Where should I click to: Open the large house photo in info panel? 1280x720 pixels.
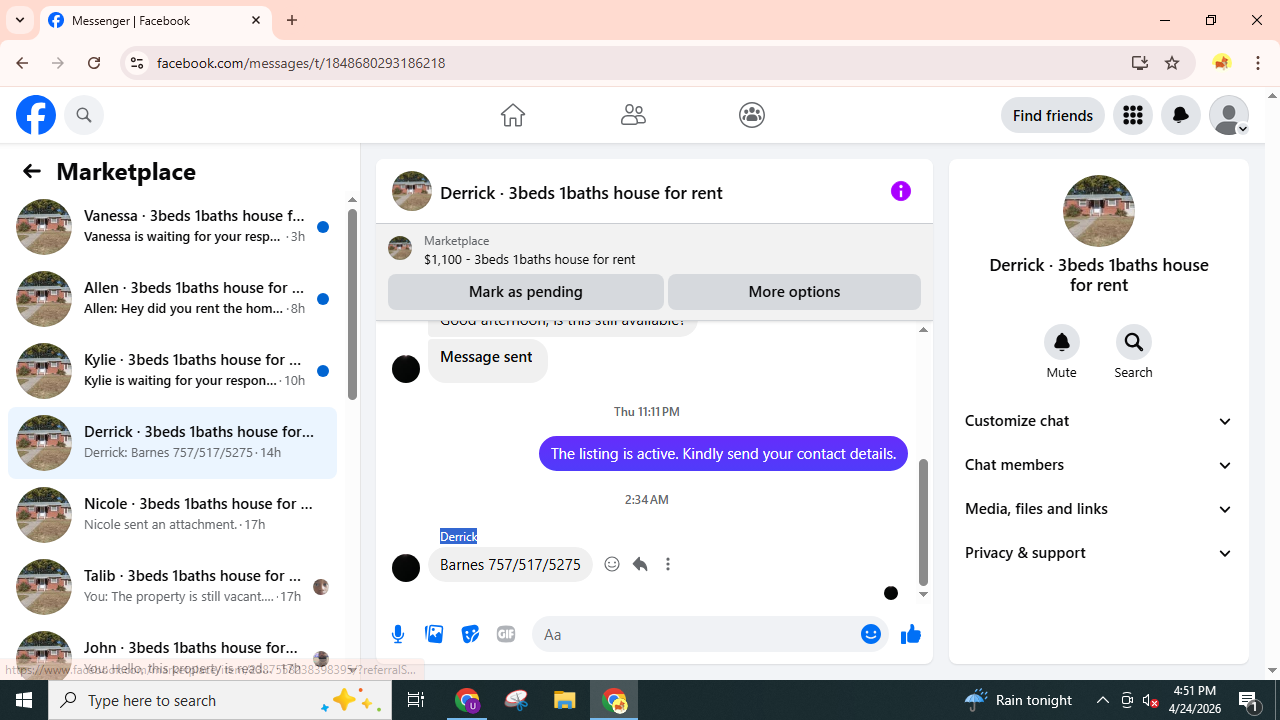(1099, 211)
